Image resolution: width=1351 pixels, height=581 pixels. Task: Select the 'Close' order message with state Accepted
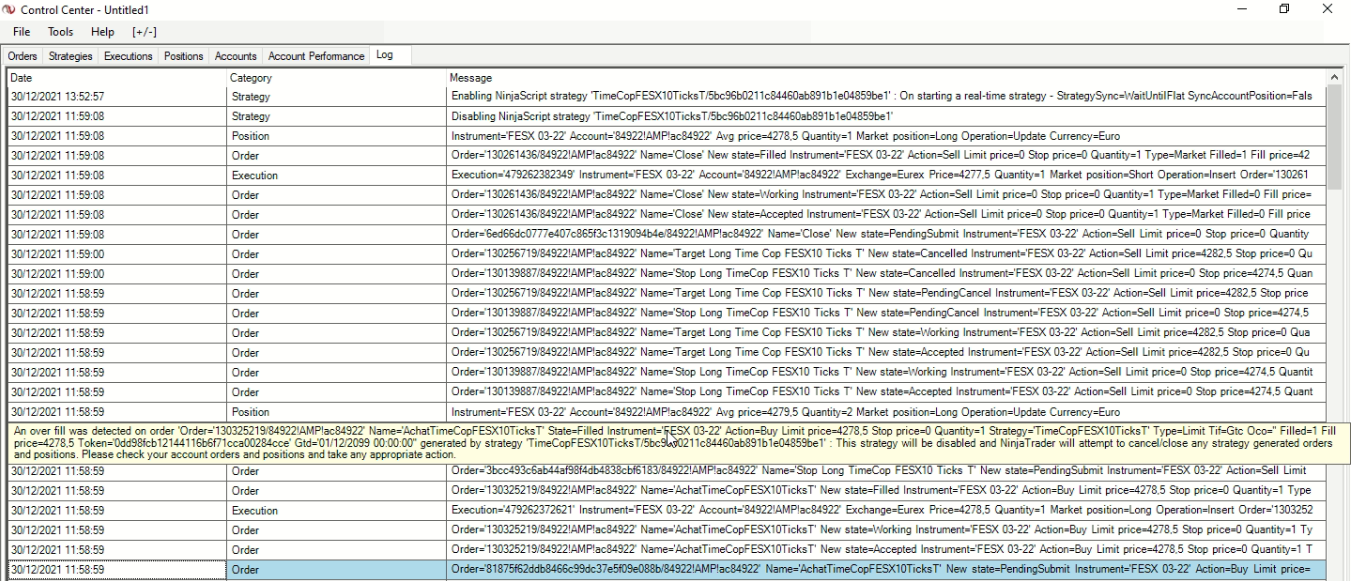[x=887, y=214]
